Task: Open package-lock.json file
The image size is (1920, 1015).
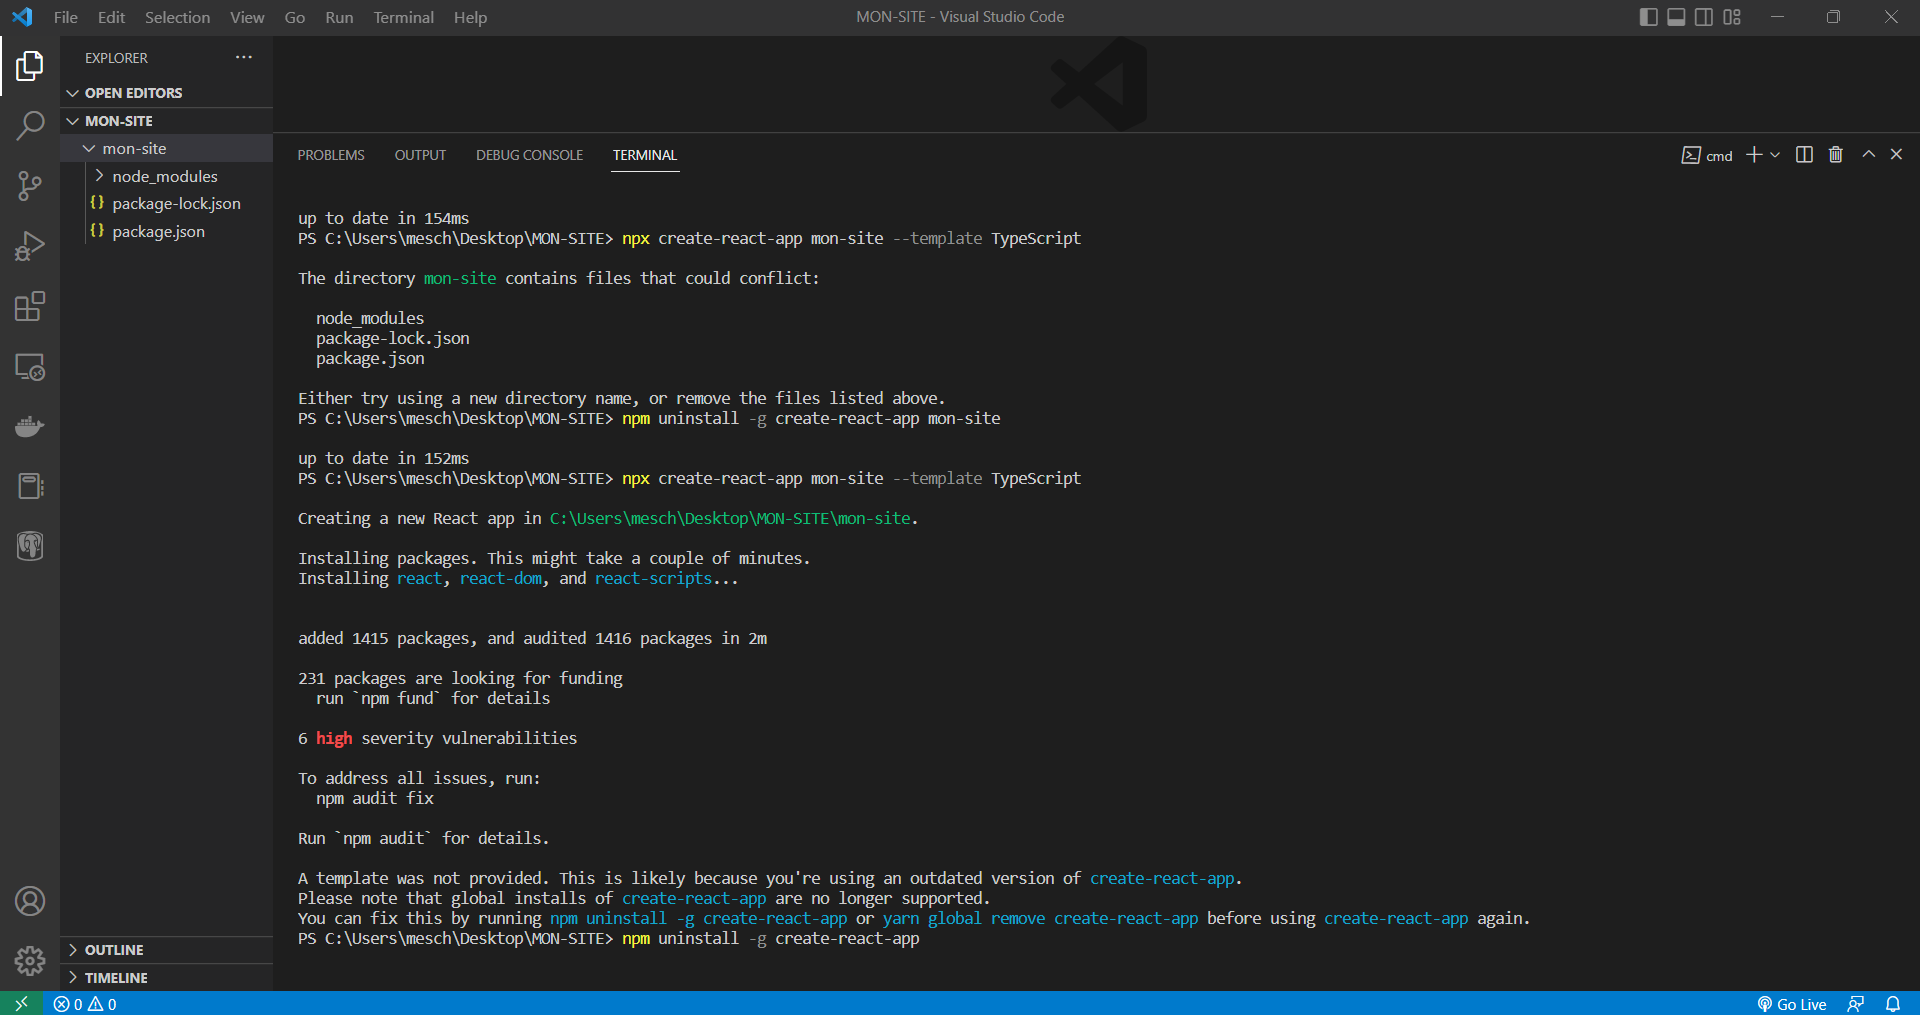Action: coord(166,203)
